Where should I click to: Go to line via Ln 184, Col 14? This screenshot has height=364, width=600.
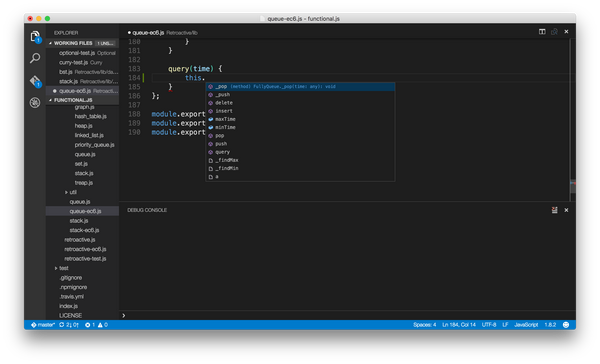[459, 325]
